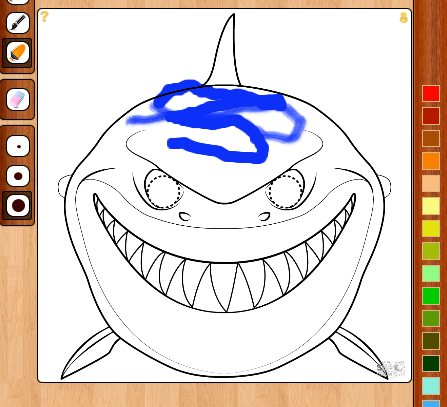The height and width of the screenshot is (407, 447).
Task: Pick the peach color swatch
Action: [431, 183]
